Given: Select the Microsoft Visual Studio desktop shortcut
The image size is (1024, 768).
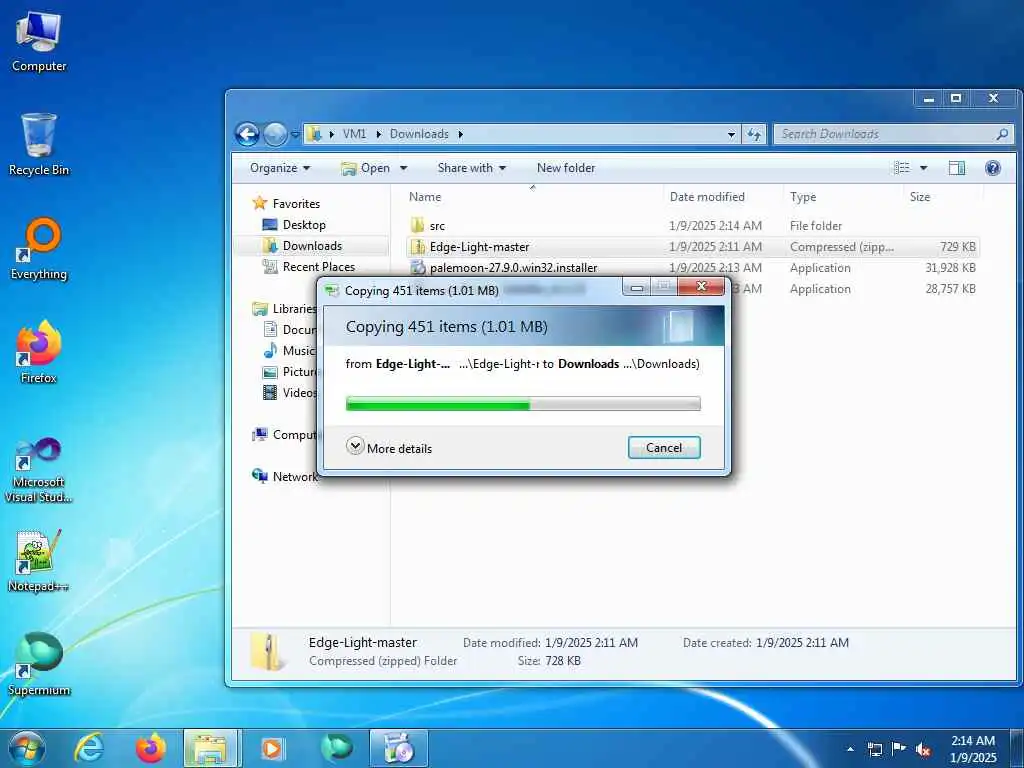Looking at the screenshot, I should 39,470.
